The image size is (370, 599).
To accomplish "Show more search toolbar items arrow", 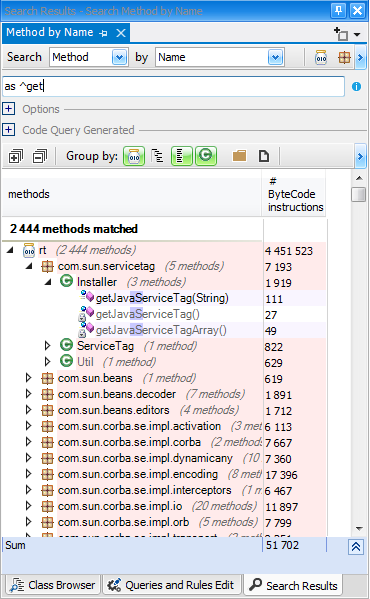I will (x=360, y=58).
